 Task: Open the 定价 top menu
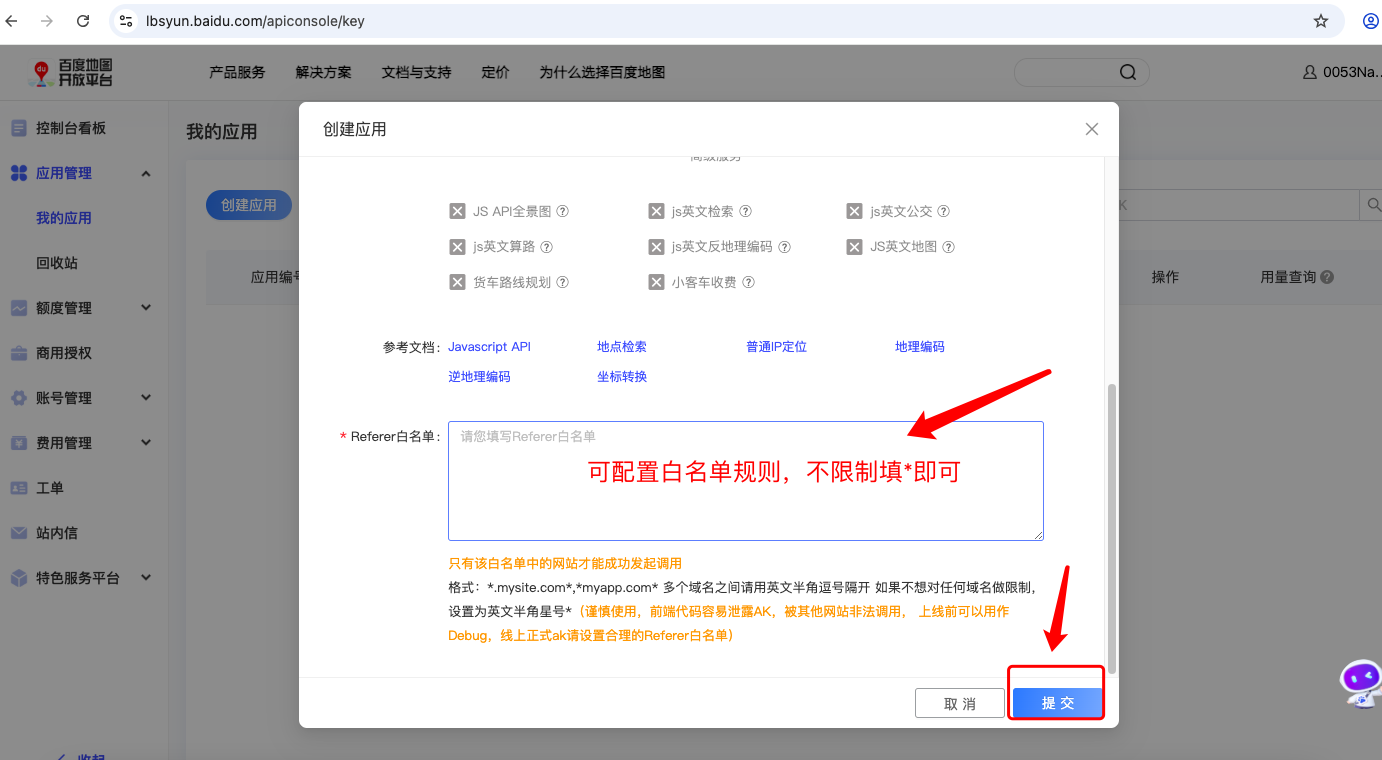click(x=495, y=72)
